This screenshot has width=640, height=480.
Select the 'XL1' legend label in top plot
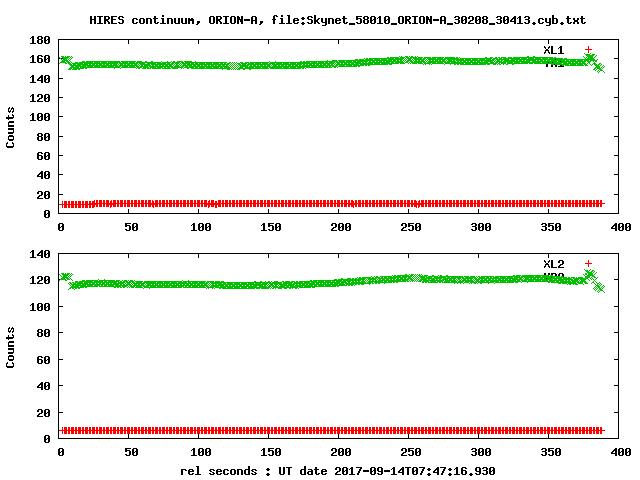coord(553,50)
